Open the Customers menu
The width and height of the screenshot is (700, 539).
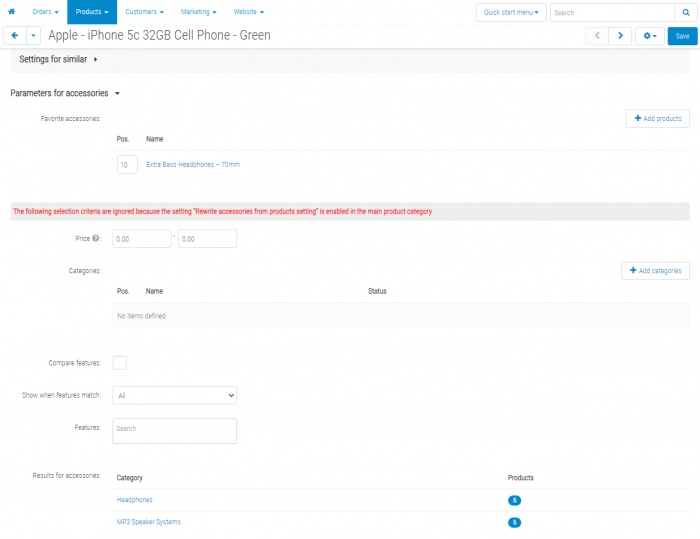click(144, 12)
